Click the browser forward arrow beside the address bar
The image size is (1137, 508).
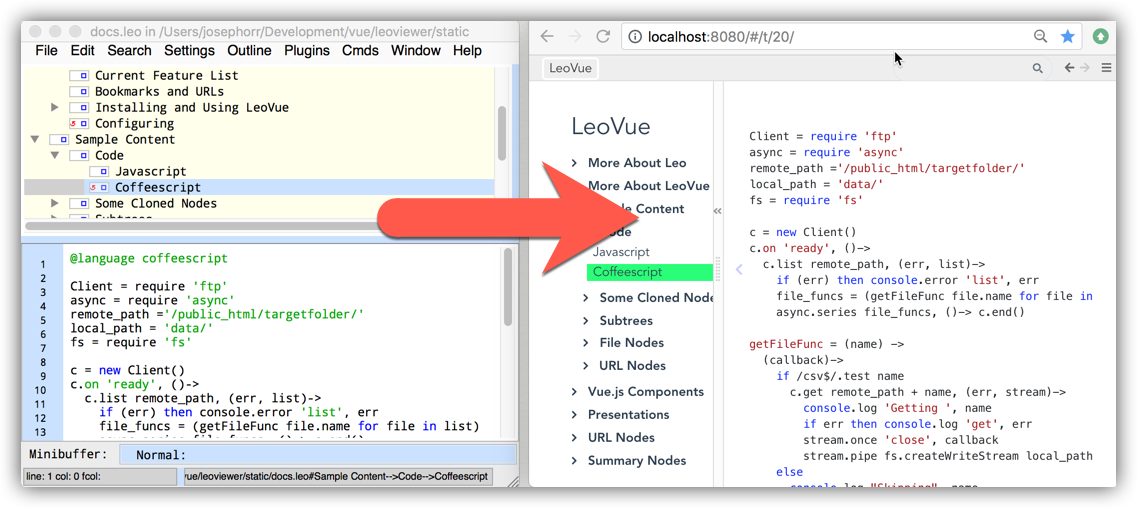(574, 36)
